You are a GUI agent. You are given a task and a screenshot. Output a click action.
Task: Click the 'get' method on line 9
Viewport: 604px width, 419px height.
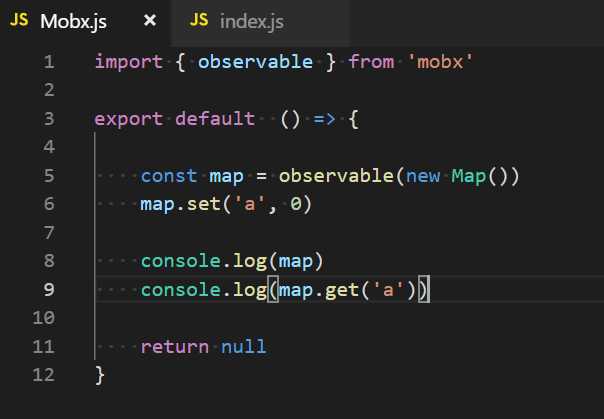tap(342, 290)
